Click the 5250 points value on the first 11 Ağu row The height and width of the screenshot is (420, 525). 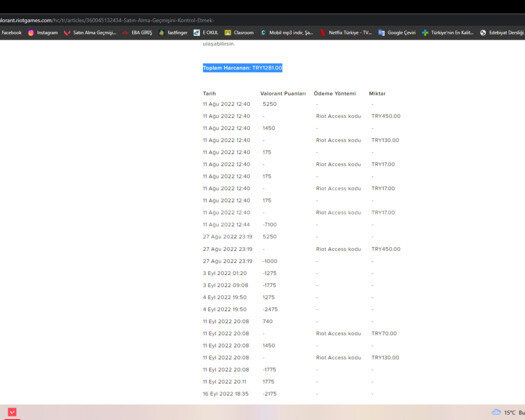(x=270, y=104)
